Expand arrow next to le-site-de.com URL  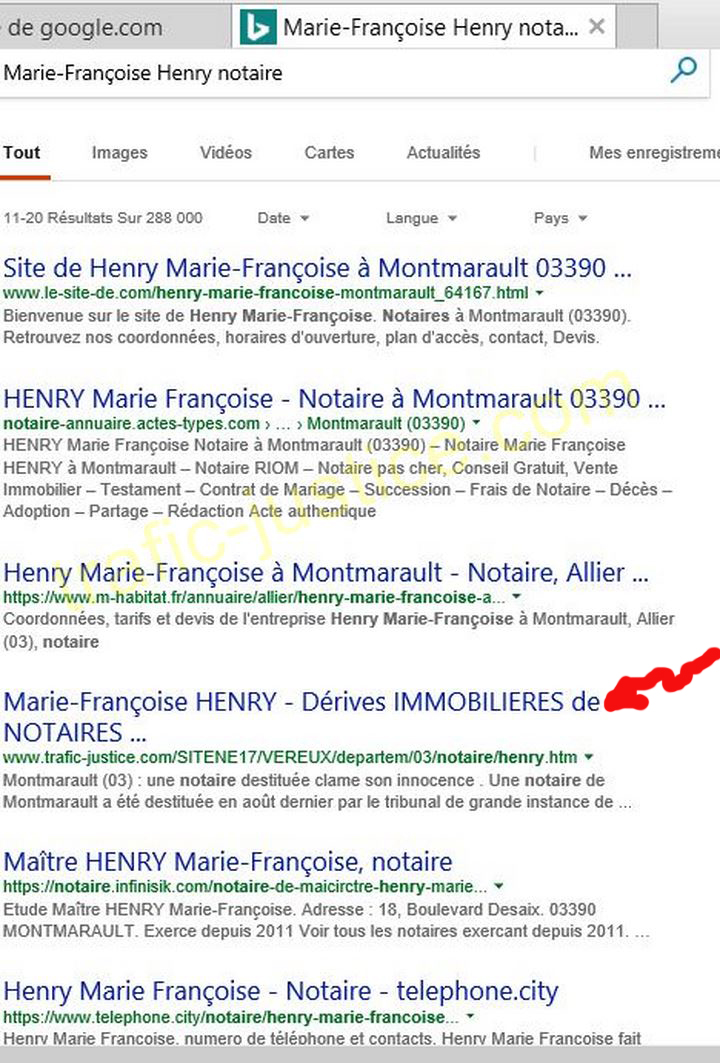pos(540,293)
